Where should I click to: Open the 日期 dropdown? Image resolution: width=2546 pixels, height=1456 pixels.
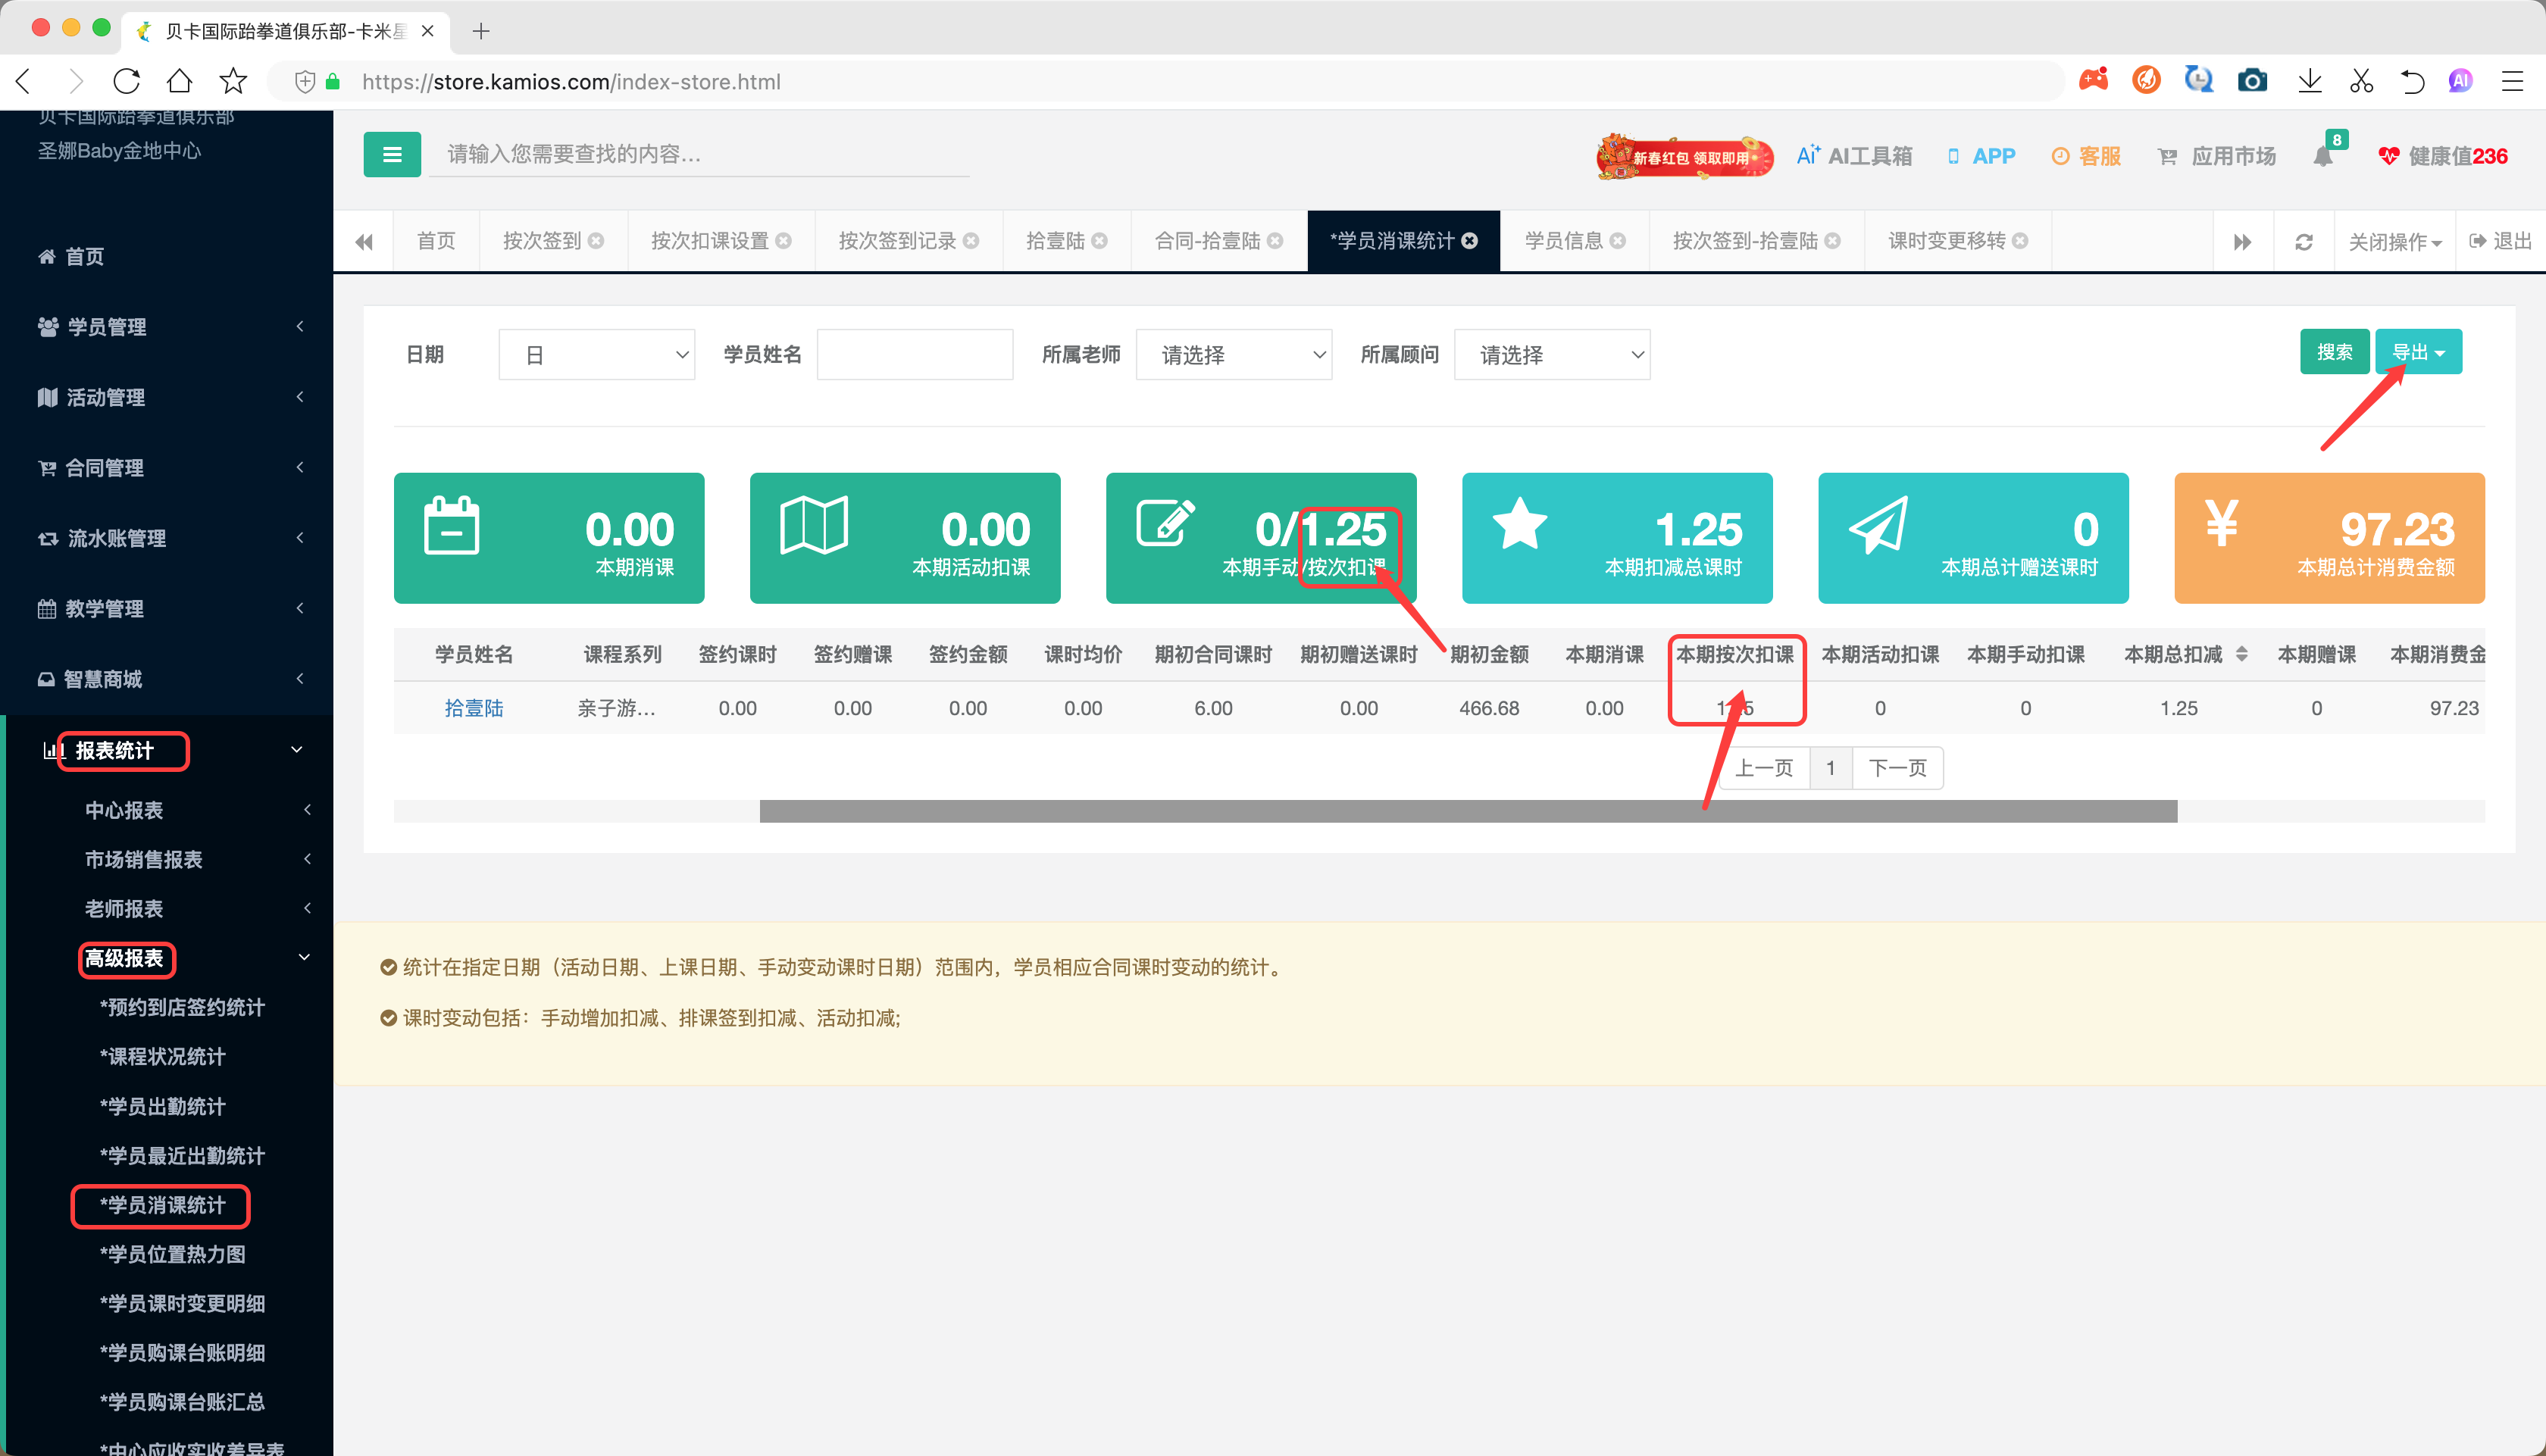click(x=597, y=355)
